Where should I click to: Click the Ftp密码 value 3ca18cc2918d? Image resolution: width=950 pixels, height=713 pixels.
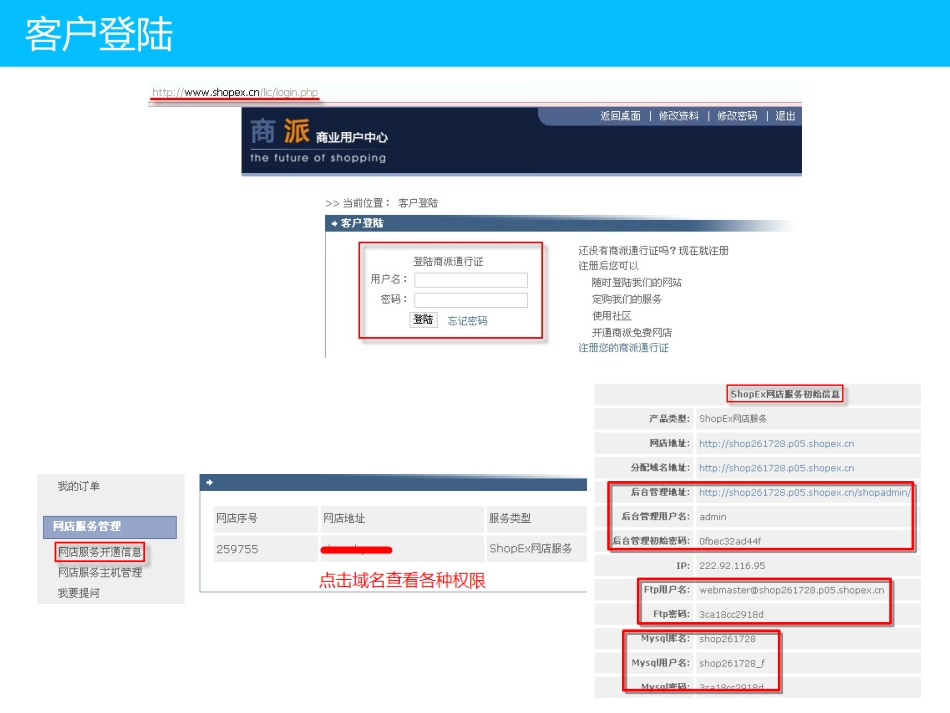point(731,614)
